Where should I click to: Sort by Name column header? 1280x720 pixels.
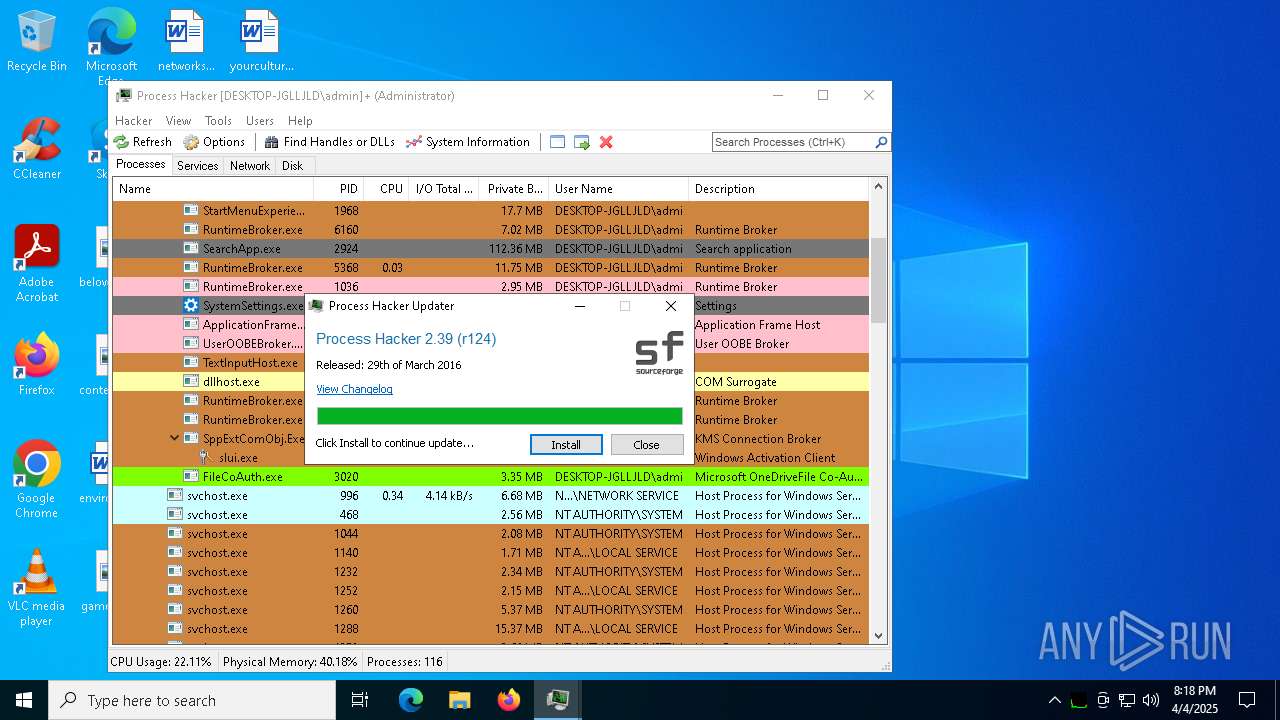coord(213,189)
